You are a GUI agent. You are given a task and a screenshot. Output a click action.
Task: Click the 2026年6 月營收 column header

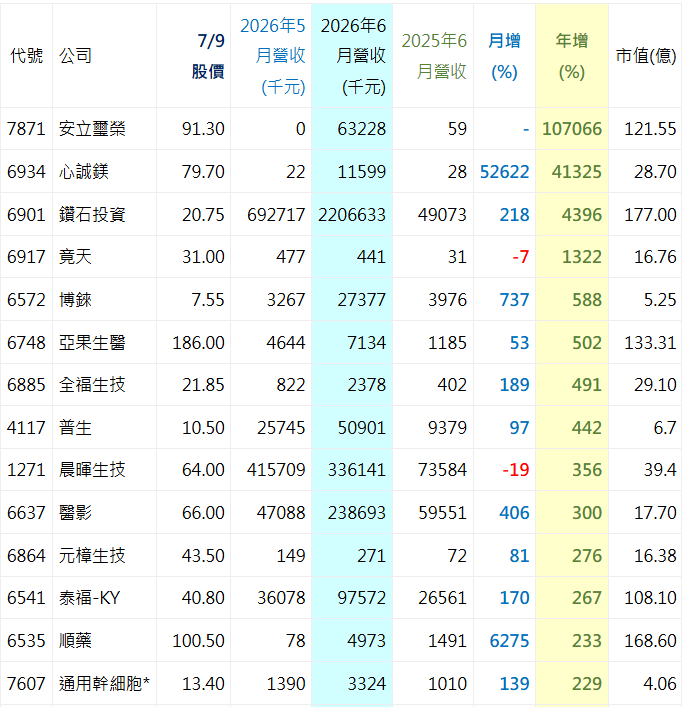pyautogui.click(x=353, y=56)
